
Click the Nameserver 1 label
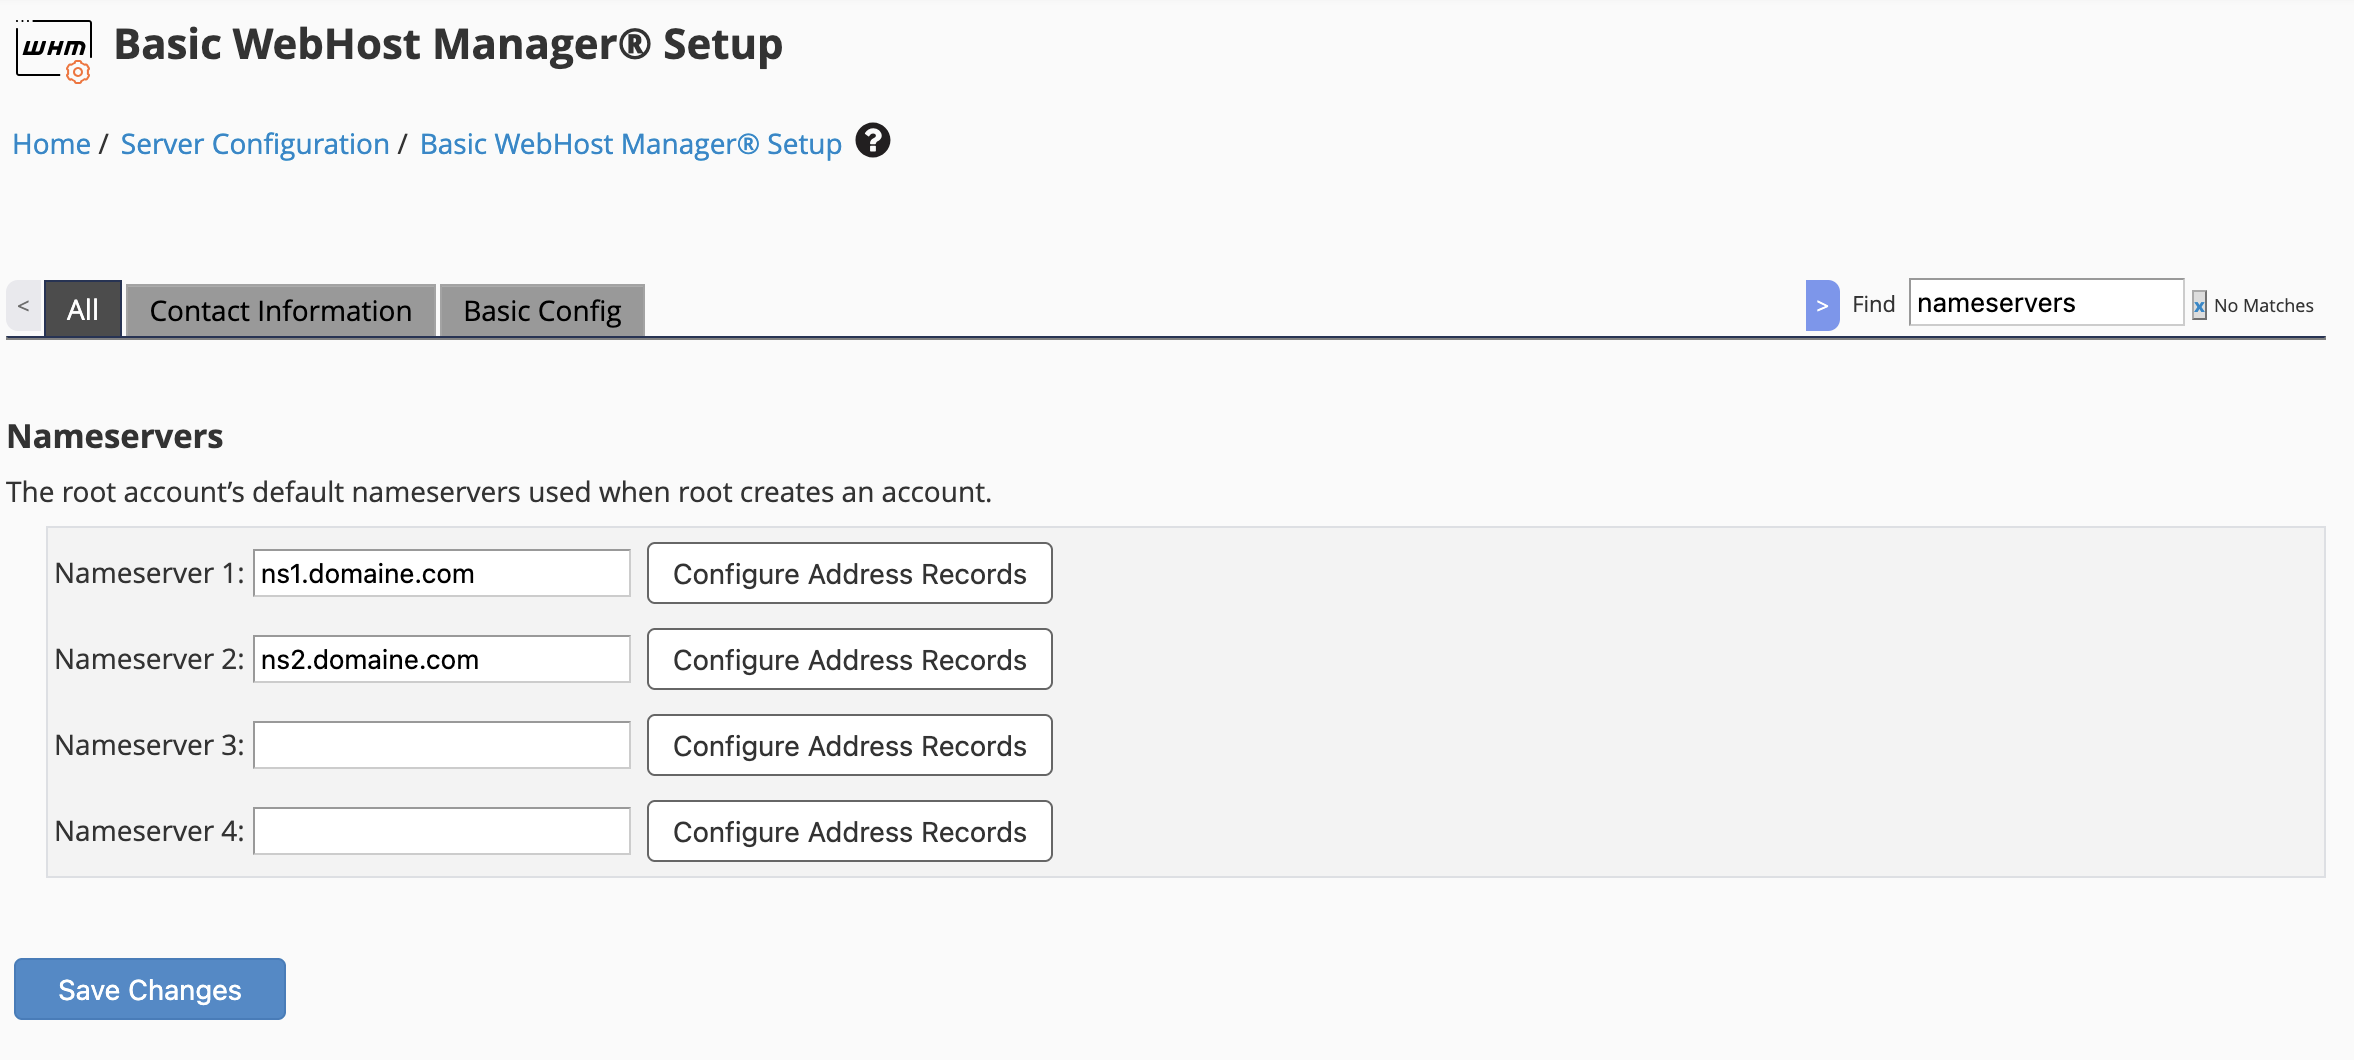coord(149,573)
